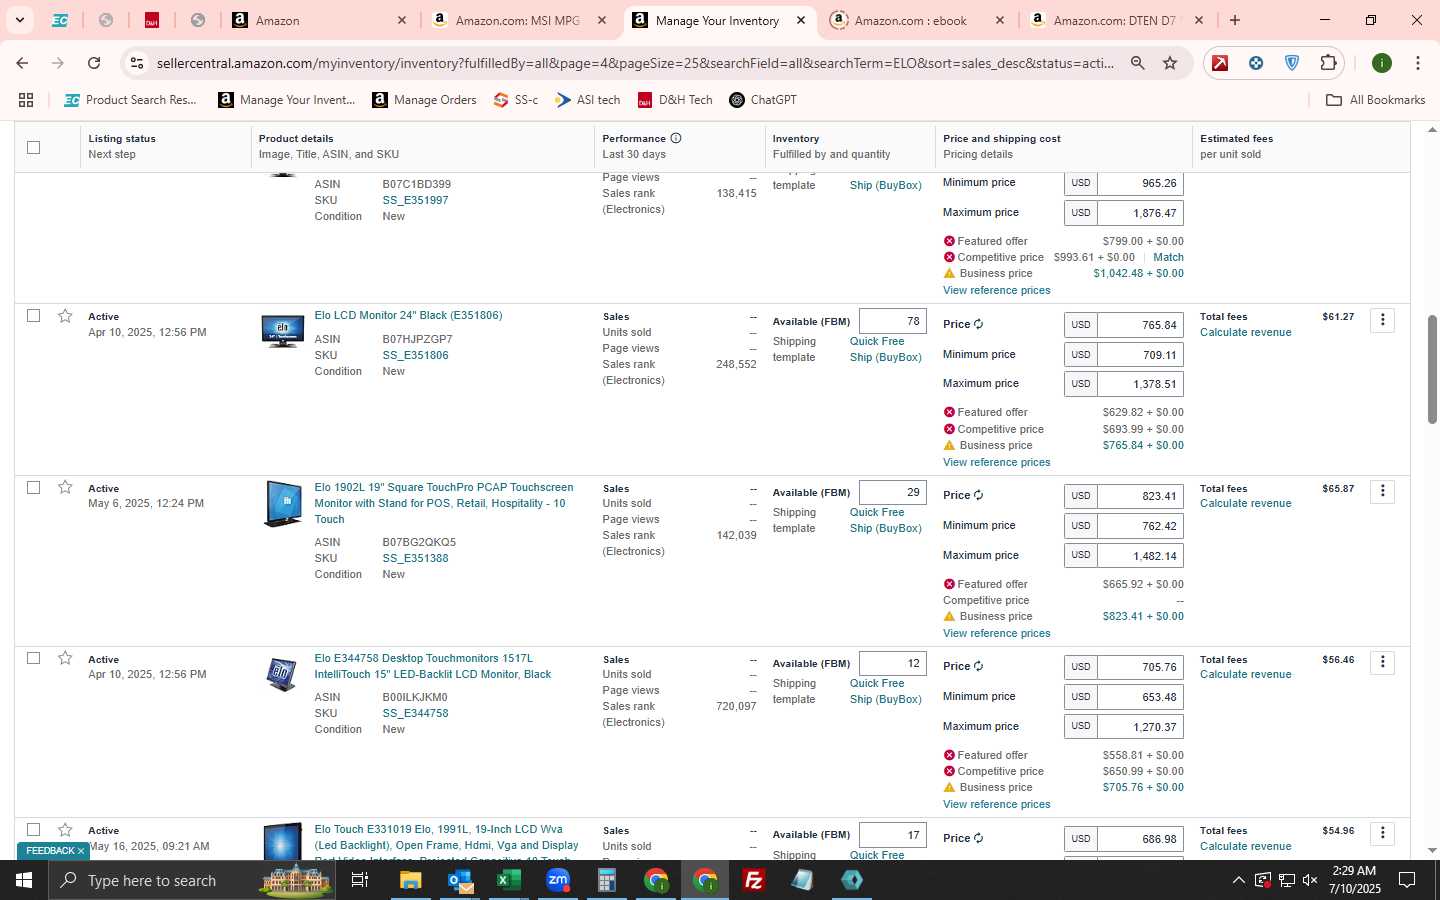Image resolution: width=1440 pixels, height=900 pixels.
Task: Switch to the Amazon.com: MSI MPG tab
Action: tap(518, 20)
